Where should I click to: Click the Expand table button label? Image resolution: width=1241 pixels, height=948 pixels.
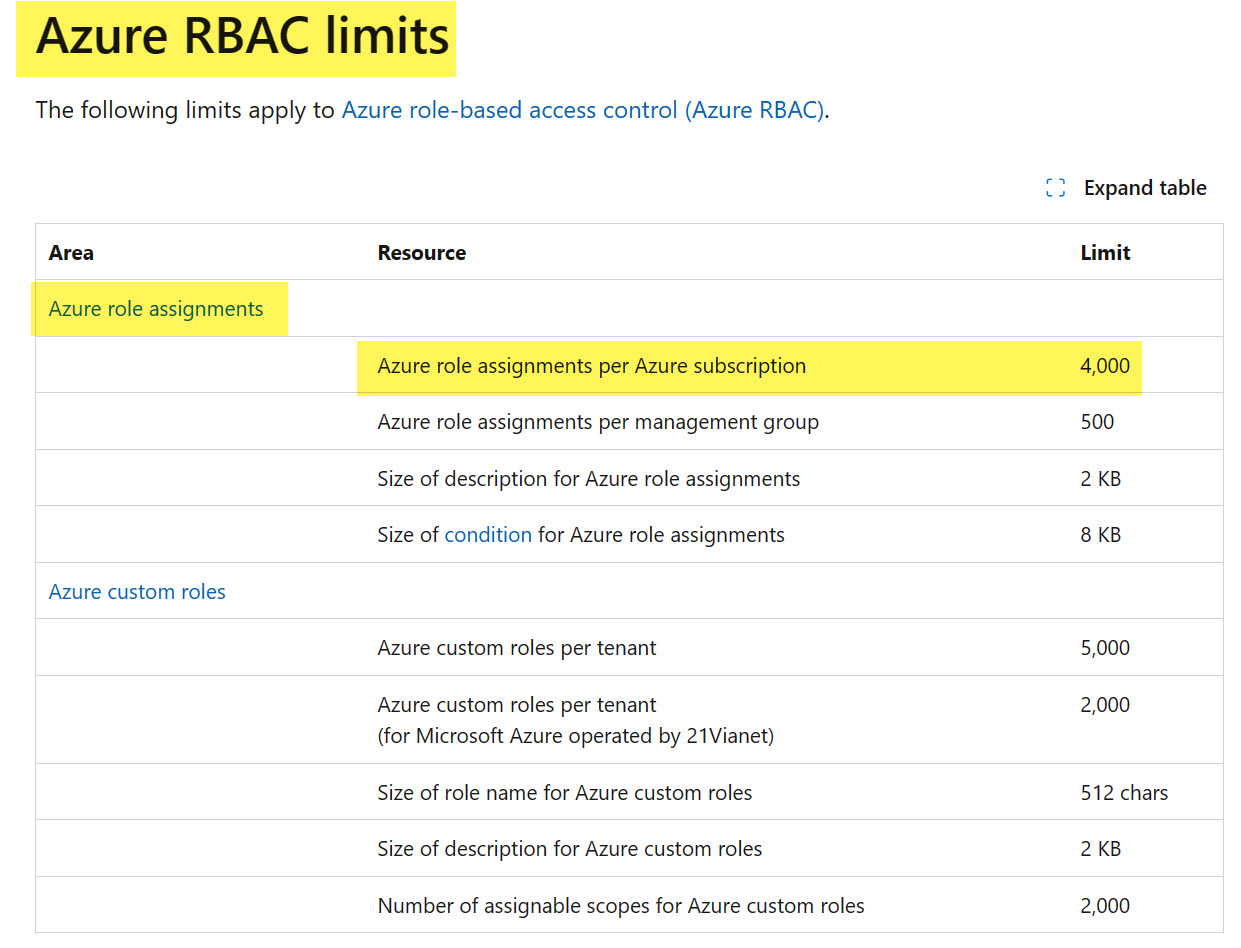1145,188
